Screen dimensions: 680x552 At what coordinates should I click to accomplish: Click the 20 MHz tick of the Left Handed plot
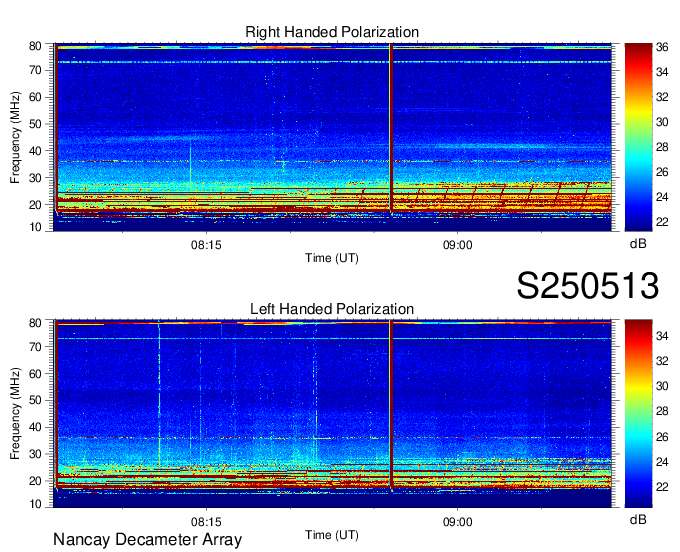[35, 481]
